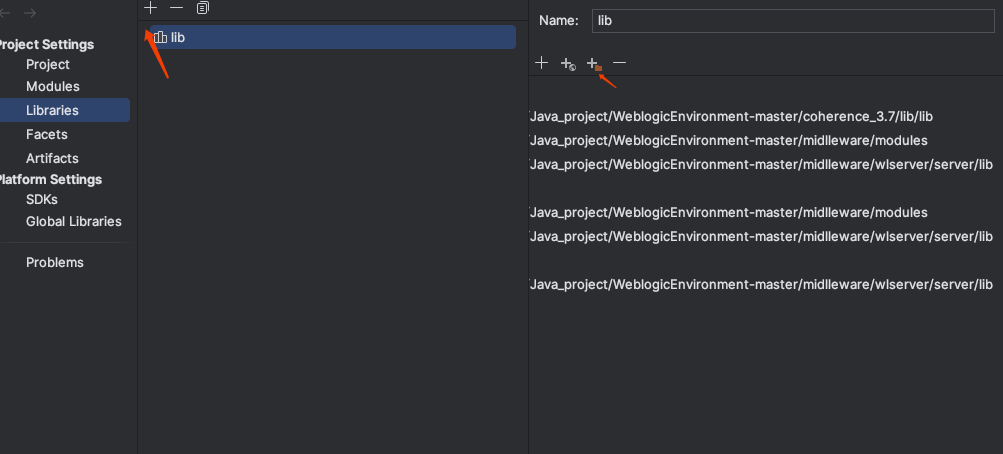Remove selected root with minus icon

[620, 63]
